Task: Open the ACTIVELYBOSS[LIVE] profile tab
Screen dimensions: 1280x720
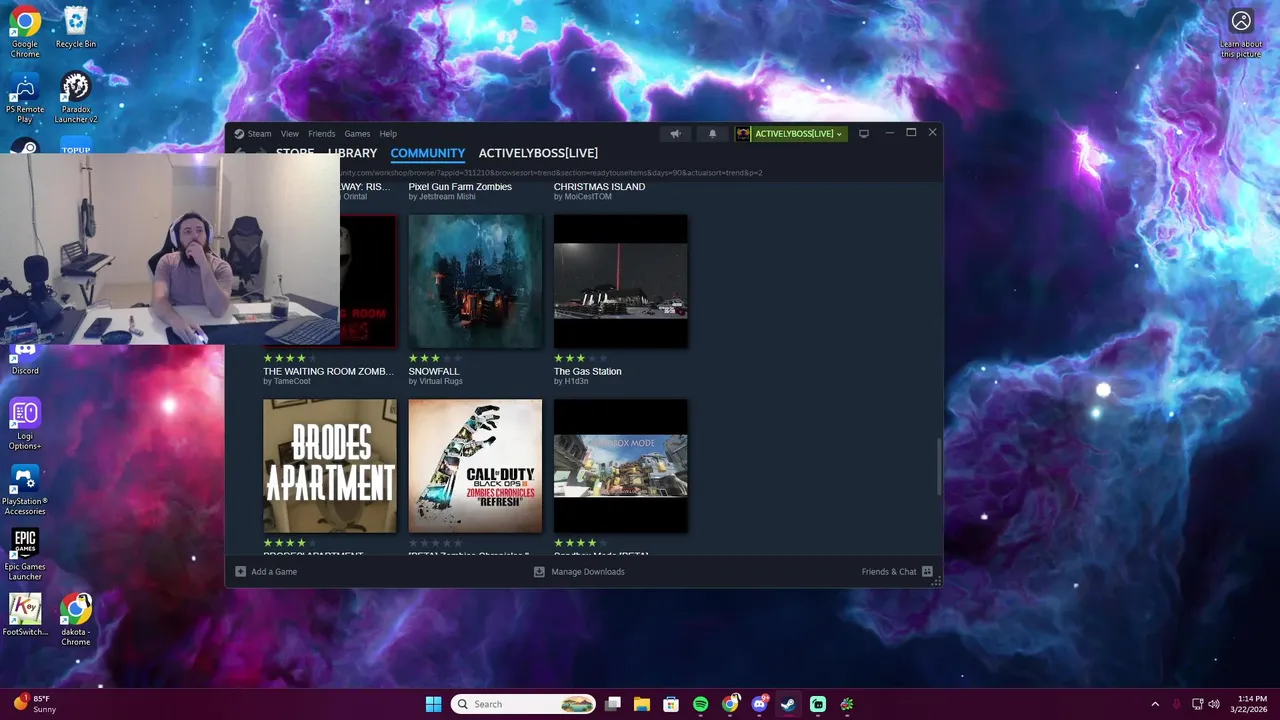Action: [538, 153]
